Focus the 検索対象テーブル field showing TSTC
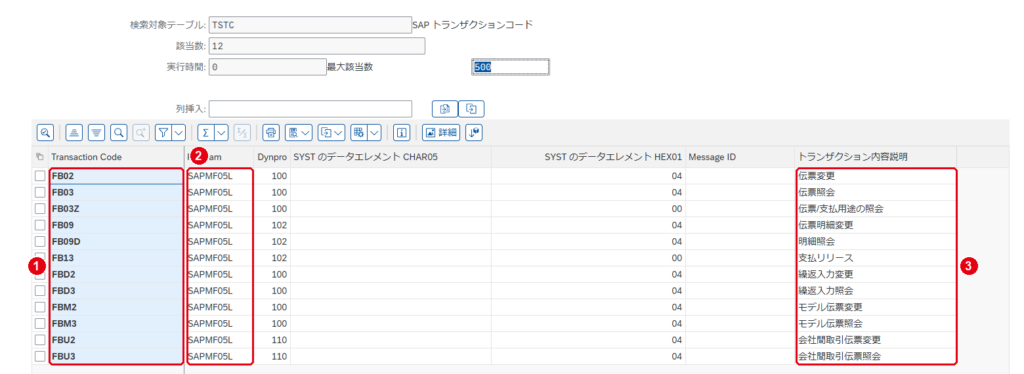Viewport: 1024px width, 374px height. point(310,25)
